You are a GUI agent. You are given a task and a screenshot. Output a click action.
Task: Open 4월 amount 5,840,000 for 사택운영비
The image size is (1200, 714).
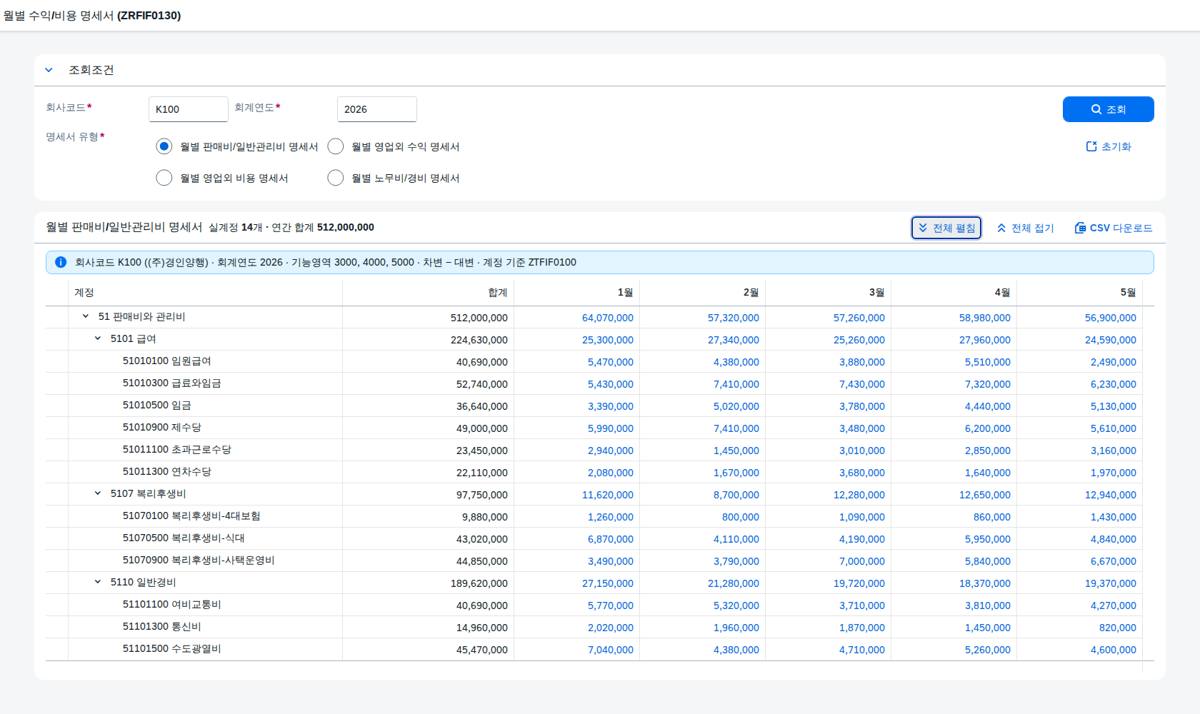[987, 561]
